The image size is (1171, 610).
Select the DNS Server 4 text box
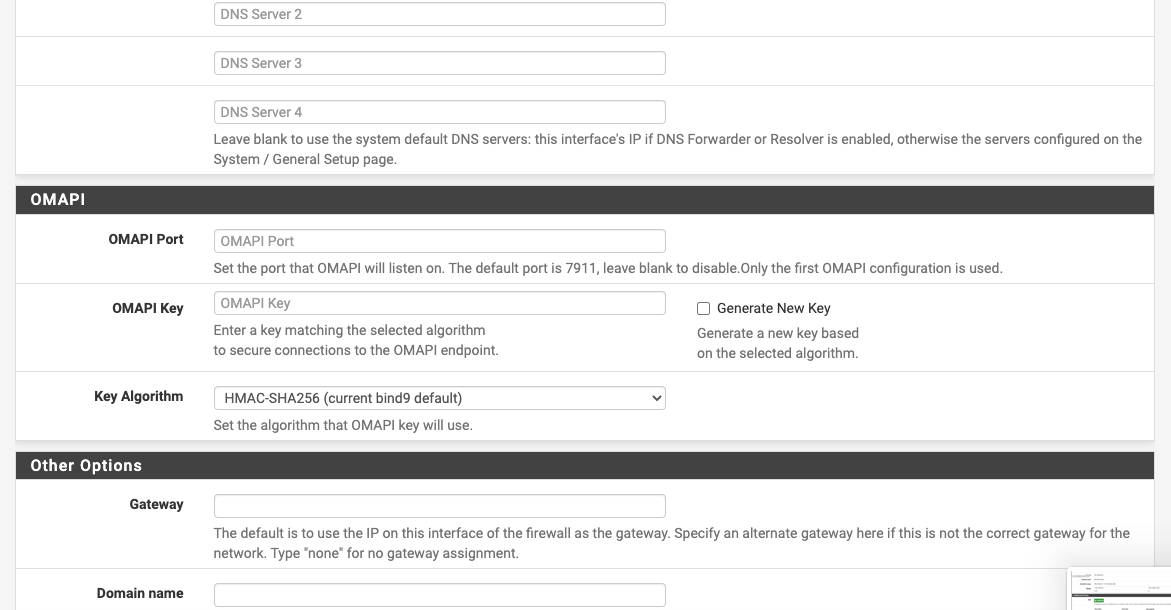click(x=439, y=112)
